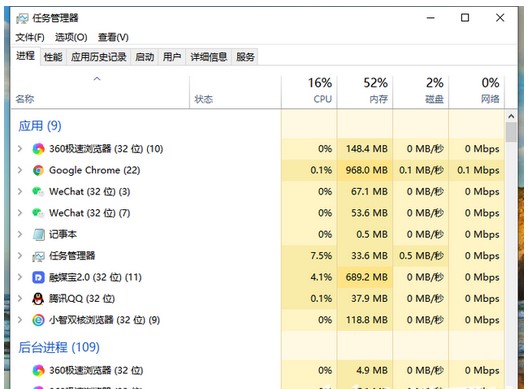Click the 148.4 MB memory value
This screenshot has height=389, width=529.
pos(366,149)
